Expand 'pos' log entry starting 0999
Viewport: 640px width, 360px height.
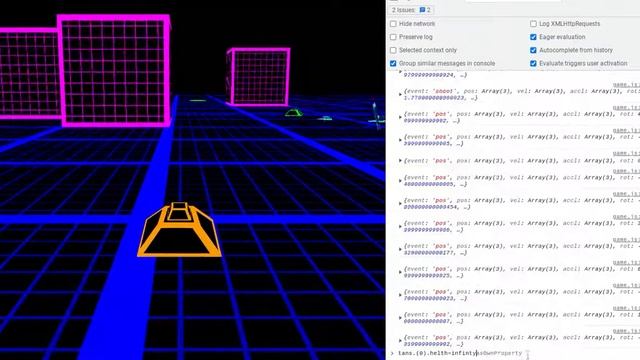pos(400,117)
